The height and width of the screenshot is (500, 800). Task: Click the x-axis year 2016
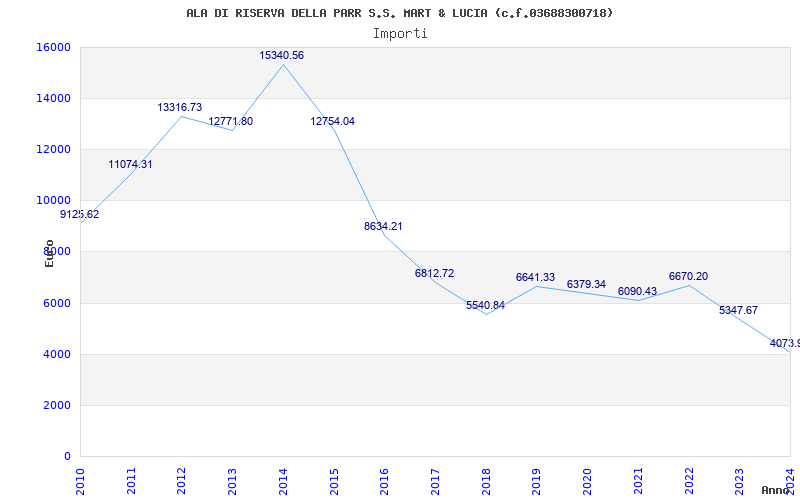click(384, 481)
